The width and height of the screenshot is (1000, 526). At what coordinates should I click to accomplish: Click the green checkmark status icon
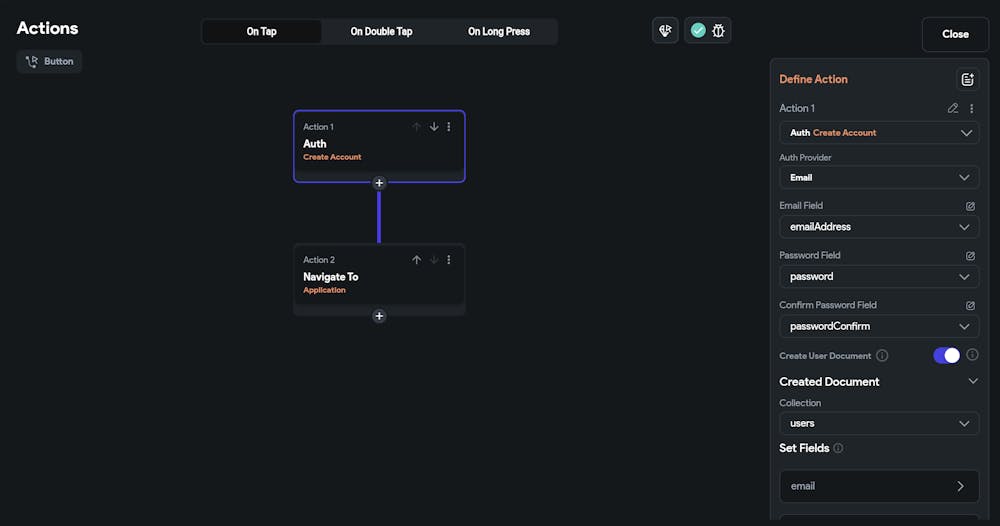(x=698, y=31)
